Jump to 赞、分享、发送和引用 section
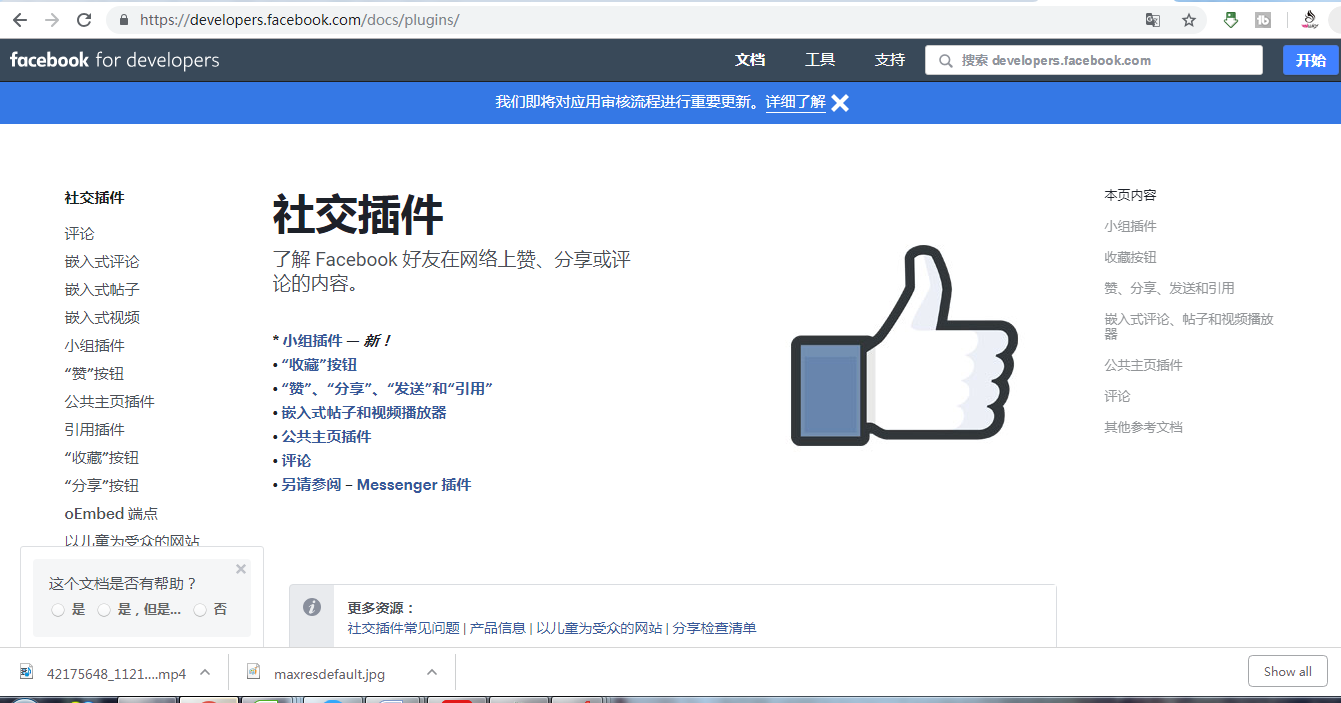 [x=1169, y=288]
